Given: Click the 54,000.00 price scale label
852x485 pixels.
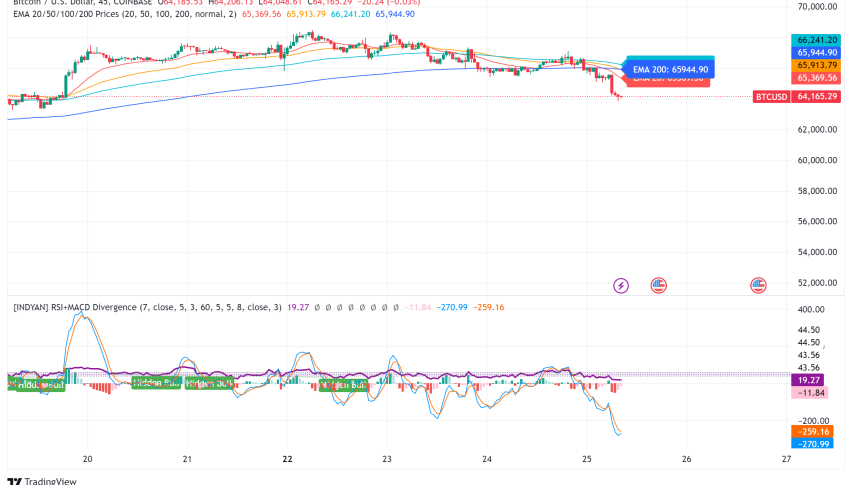Looking at the screenshot, I should point(817,252).
